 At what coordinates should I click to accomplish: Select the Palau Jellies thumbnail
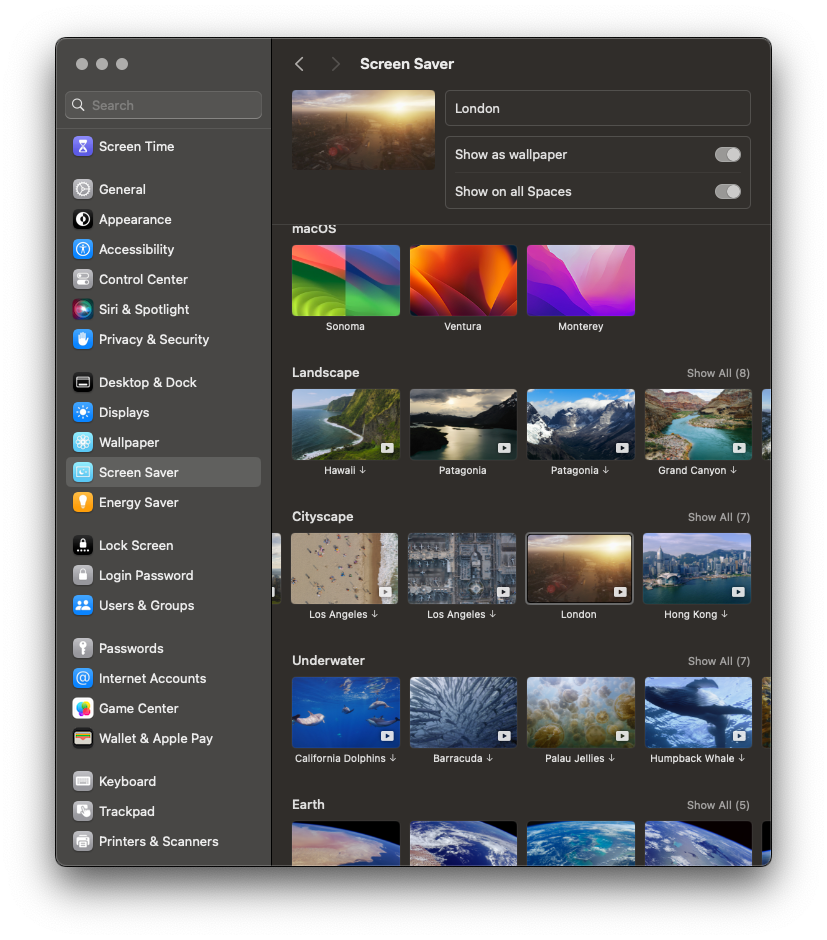pos(581,712)
